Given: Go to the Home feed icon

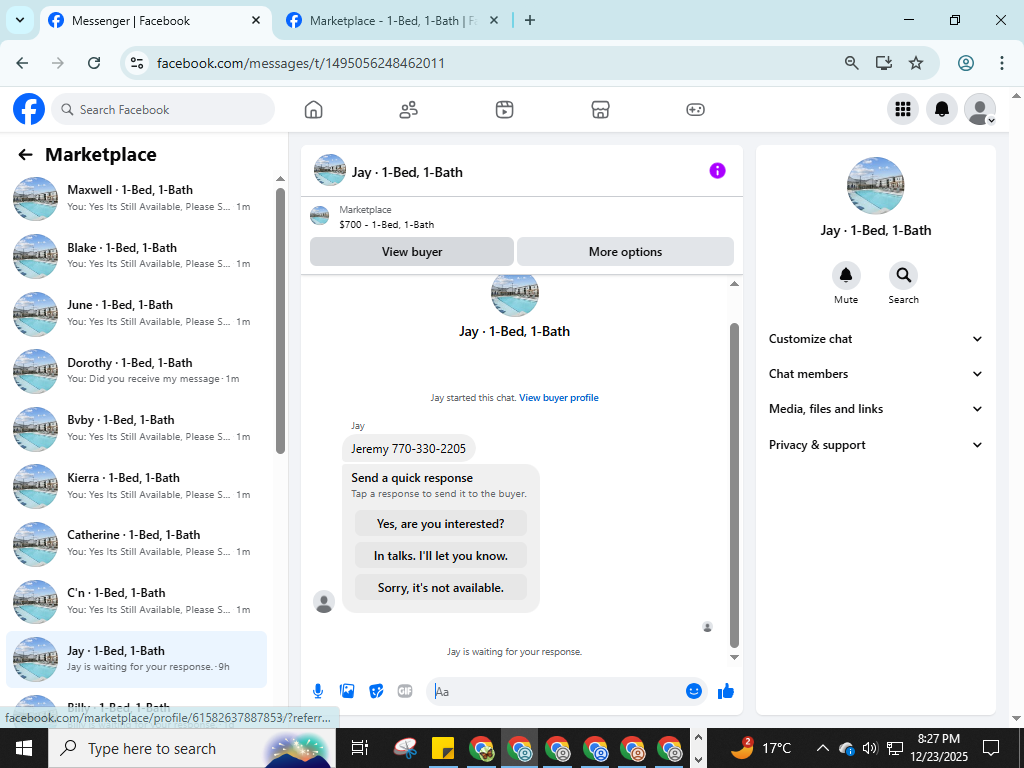Looking at the screenshot, I should (313, 110).
